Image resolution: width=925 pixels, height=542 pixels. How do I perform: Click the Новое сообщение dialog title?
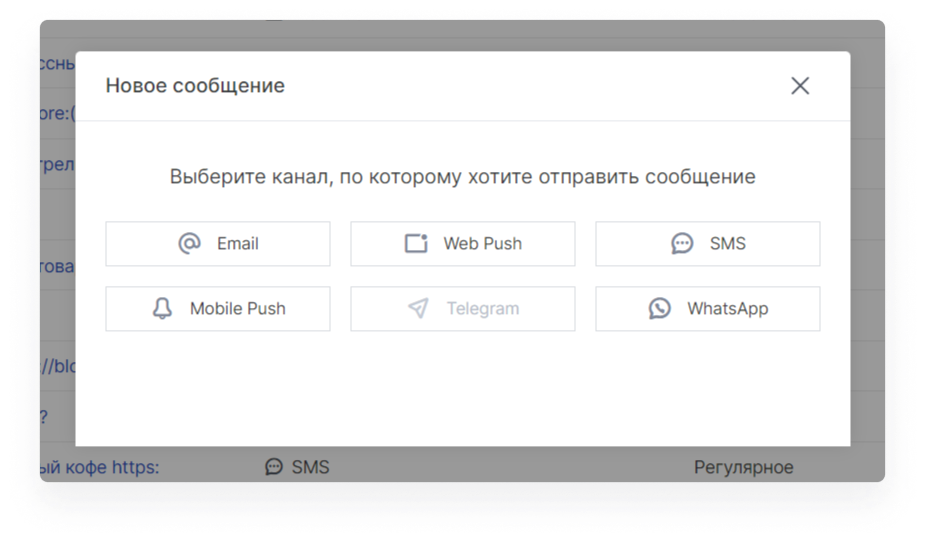pyautogui.click(x=195, y=86)
